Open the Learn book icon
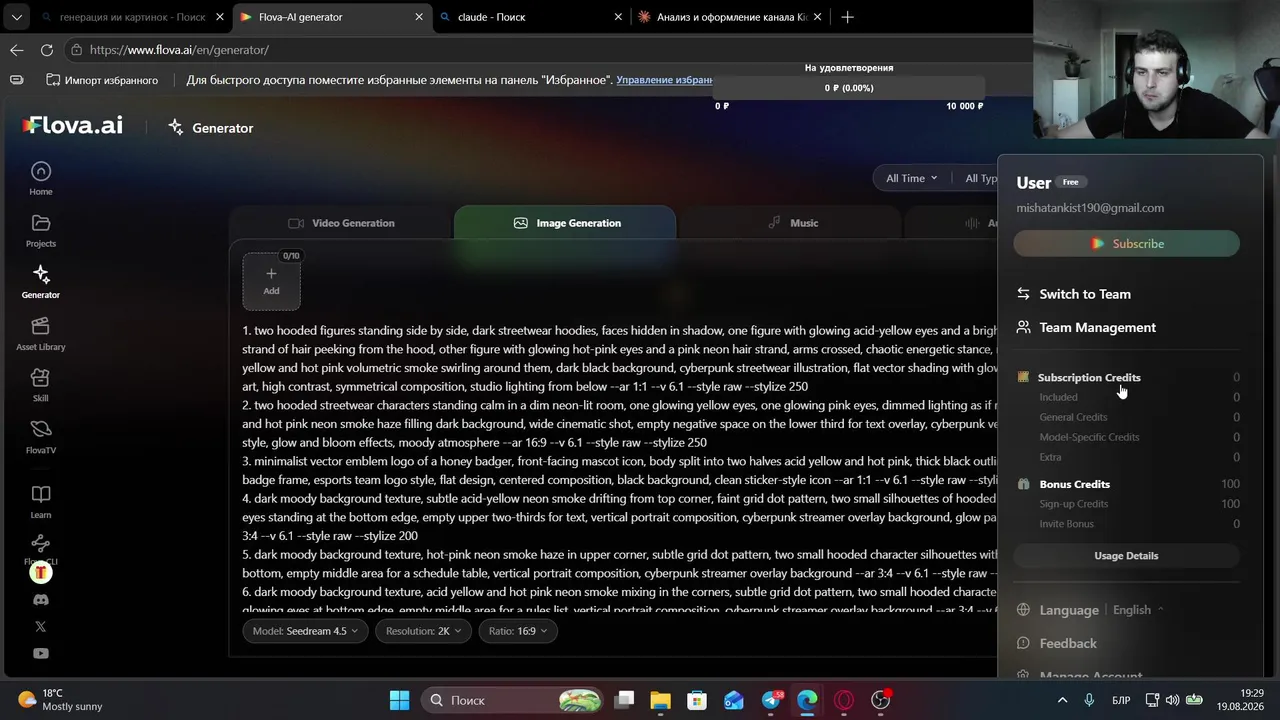The image size is (1280, 720). pyautogui.click(x=40, y=494)
